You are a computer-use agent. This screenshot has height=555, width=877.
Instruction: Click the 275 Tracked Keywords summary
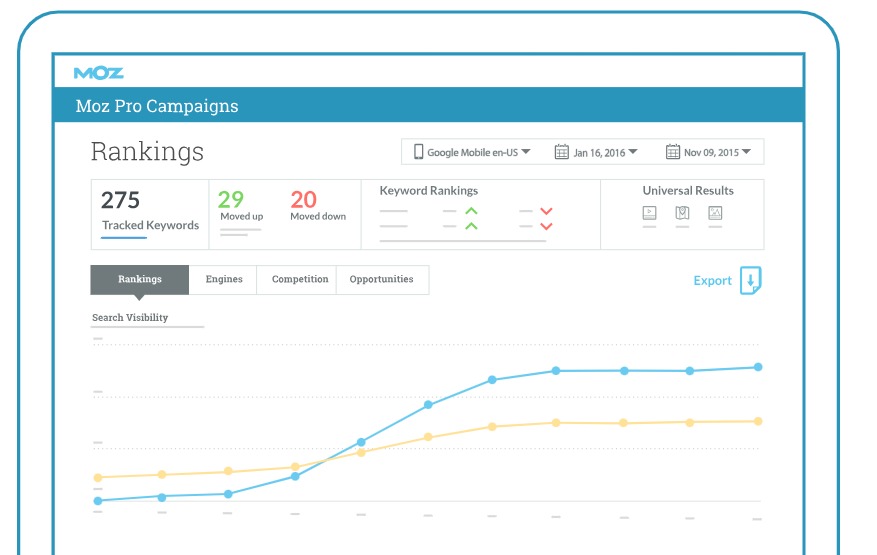150,212
